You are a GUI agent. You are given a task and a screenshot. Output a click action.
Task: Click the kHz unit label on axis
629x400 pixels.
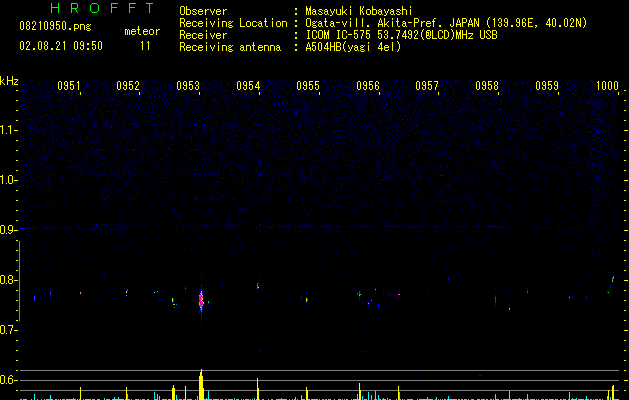(9, 81)
